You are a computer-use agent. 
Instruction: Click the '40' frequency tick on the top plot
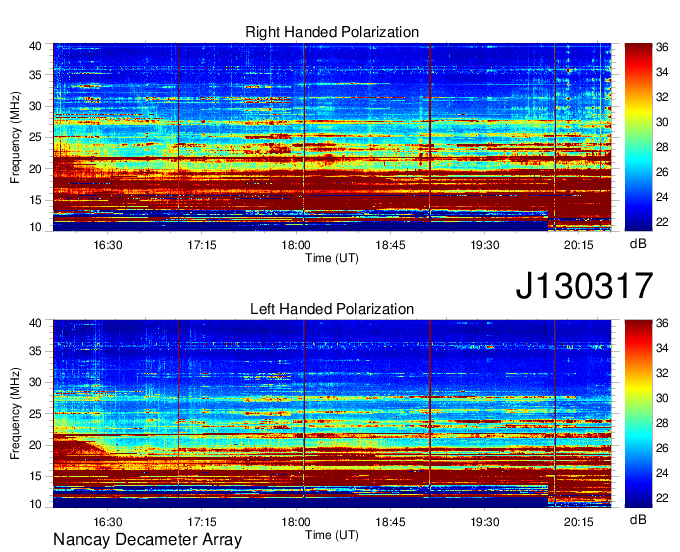coord(35,46)
